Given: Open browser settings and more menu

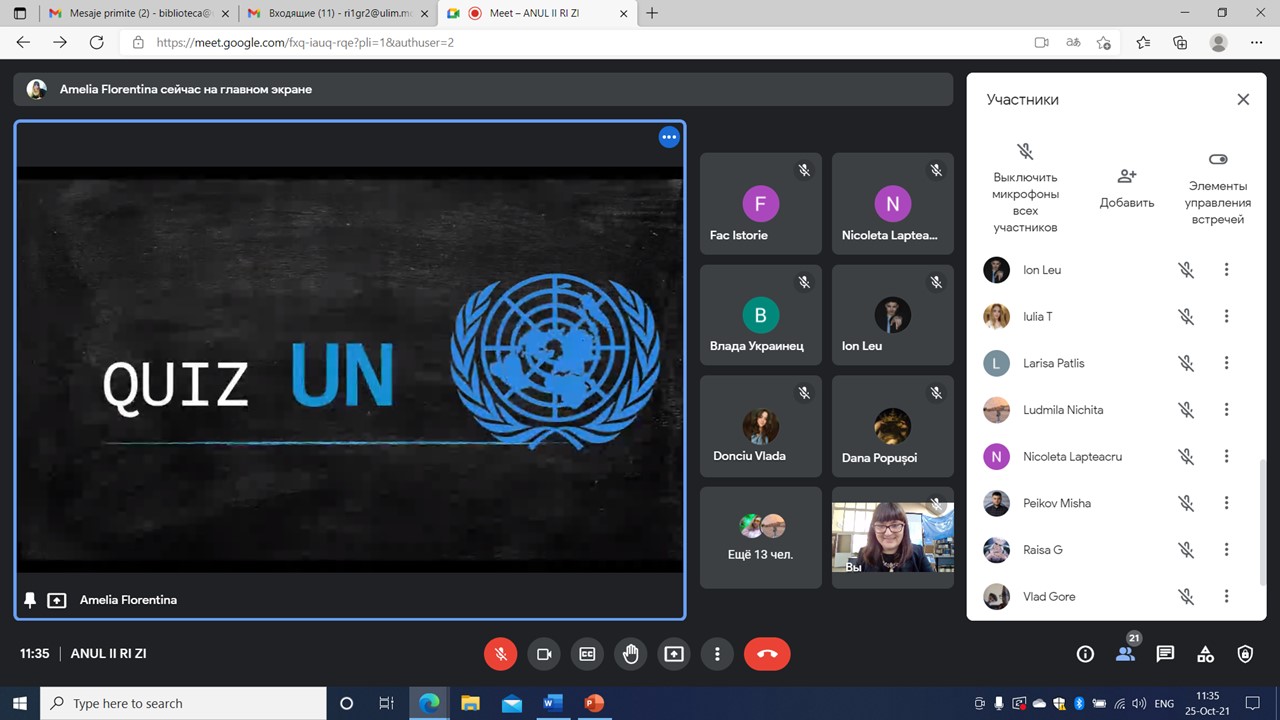Looking at the screenshot, I should tap(1257, 42).
